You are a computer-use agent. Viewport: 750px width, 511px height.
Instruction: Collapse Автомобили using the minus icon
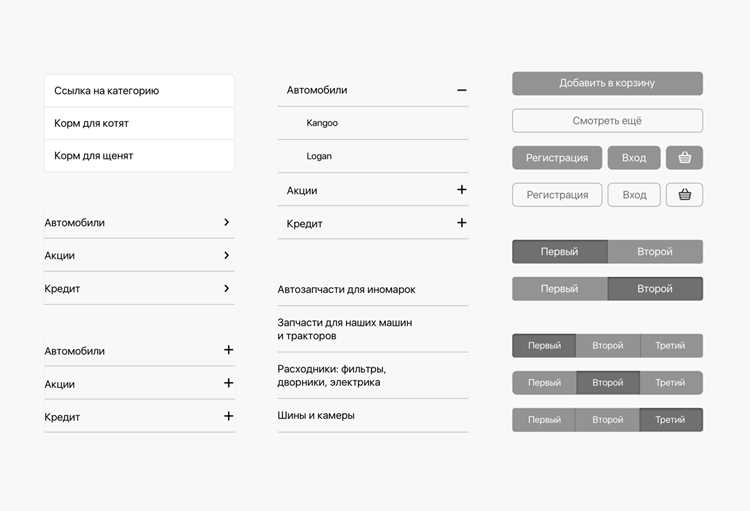click(x=462, y=90)
